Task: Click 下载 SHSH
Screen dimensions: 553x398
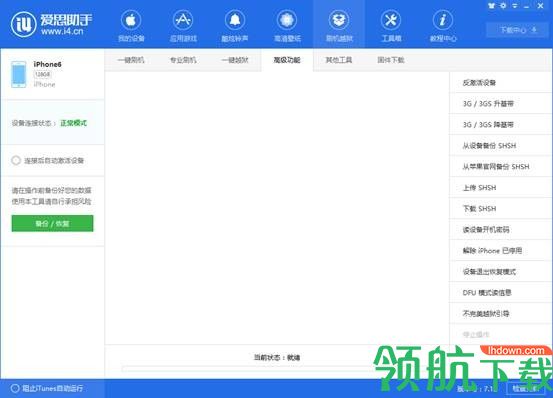Action: (501, 208)
